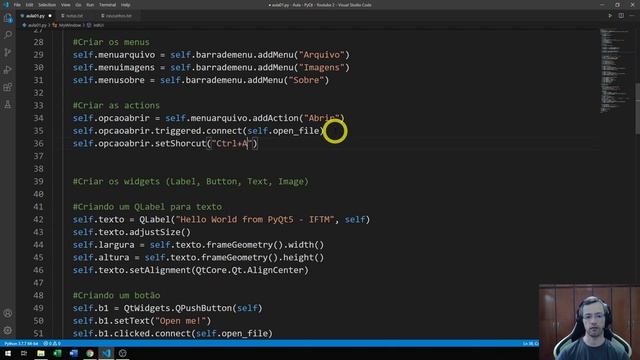Switch to the aula01.py editor tab

coord(35,16)
